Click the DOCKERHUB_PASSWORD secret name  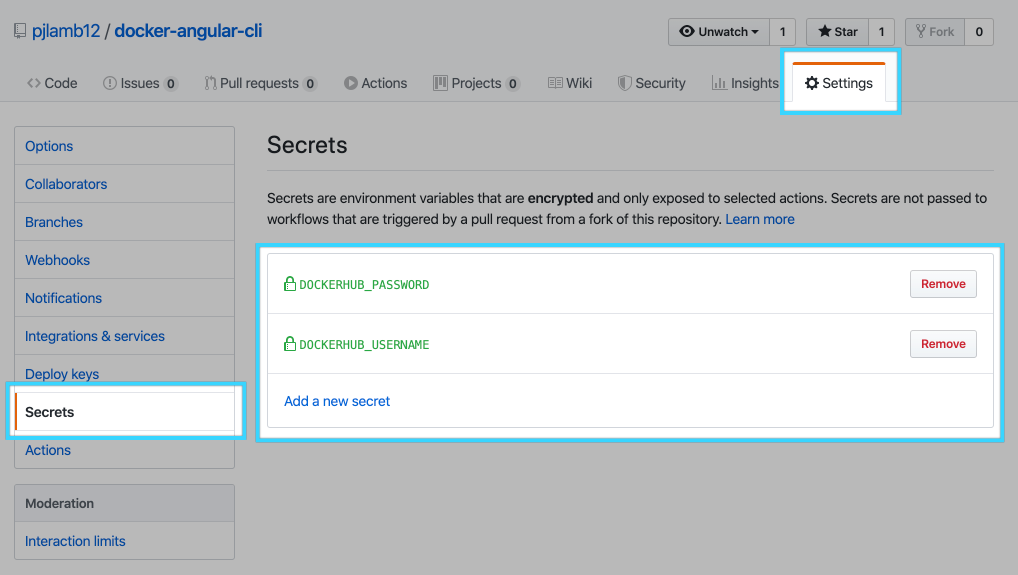click(364, 284)
